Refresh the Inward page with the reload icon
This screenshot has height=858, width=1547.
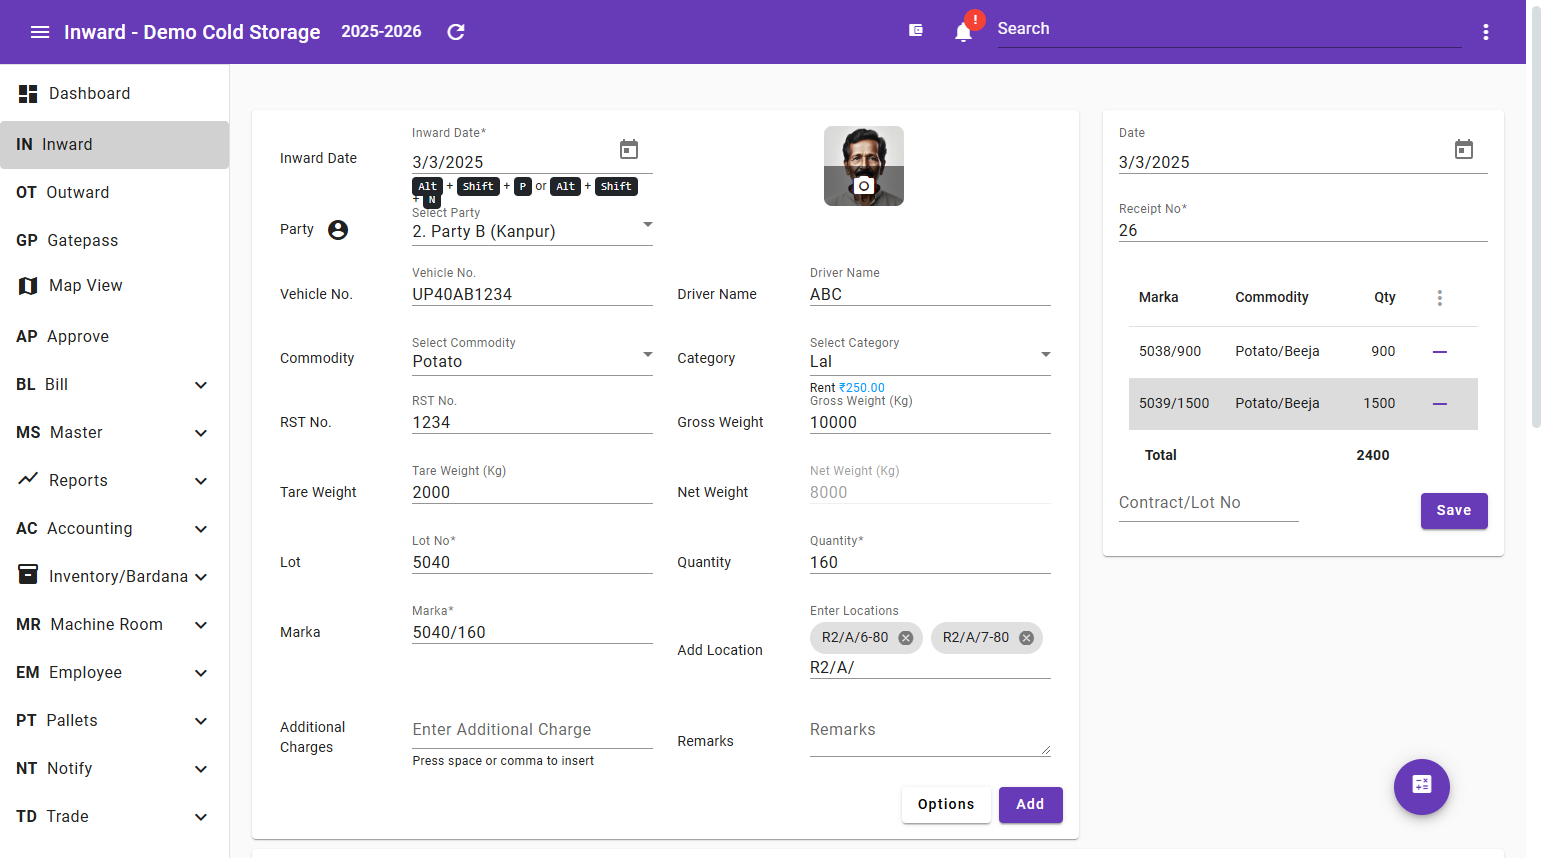455,31
